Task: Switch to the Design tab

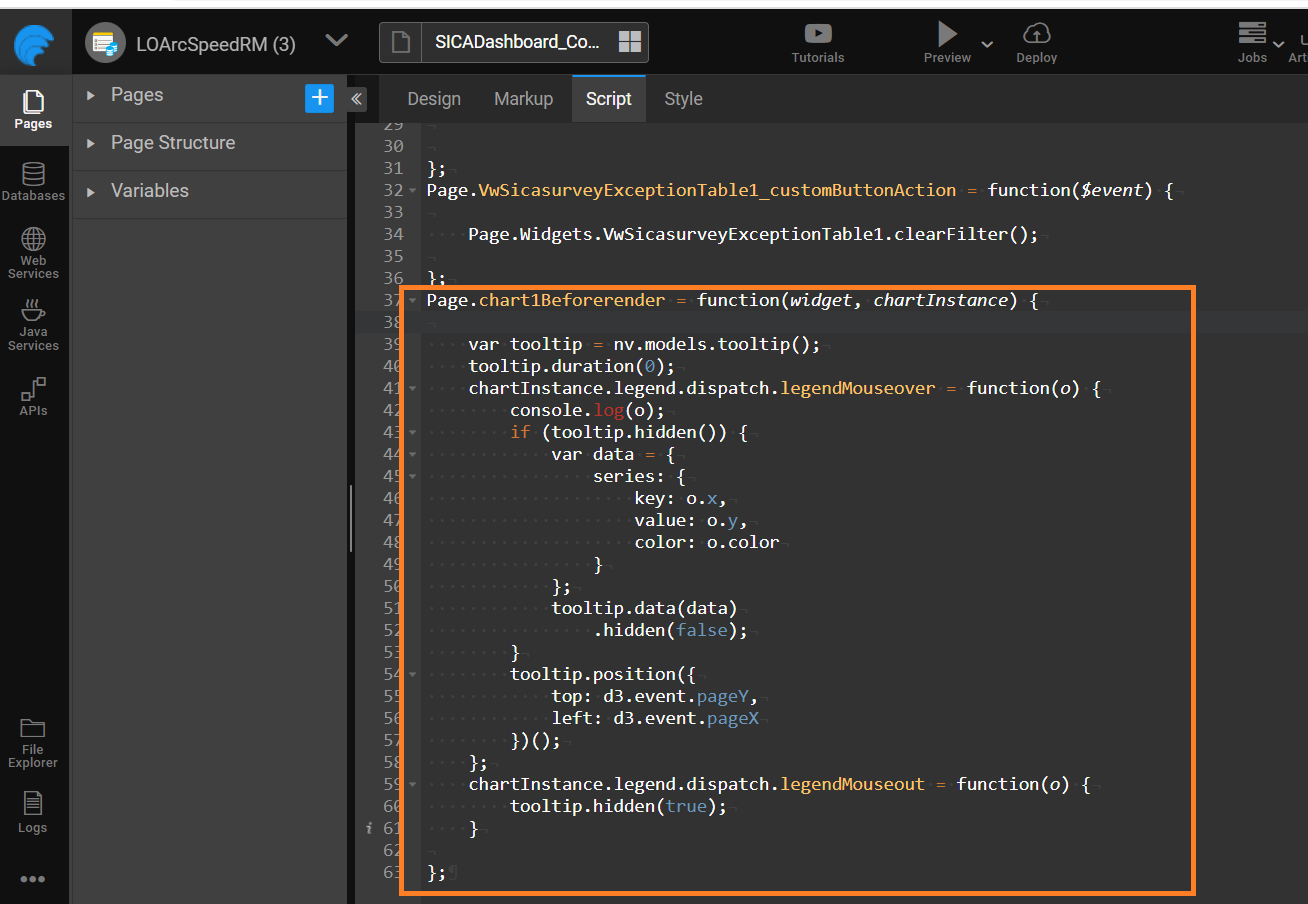Action: pyautogui.click(x=434, y=99)
